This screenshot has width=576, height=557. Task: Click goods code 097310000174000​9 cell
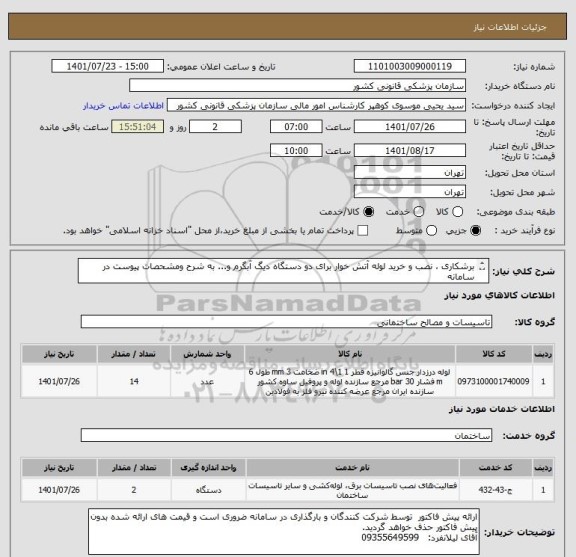[x=493, y=381]
